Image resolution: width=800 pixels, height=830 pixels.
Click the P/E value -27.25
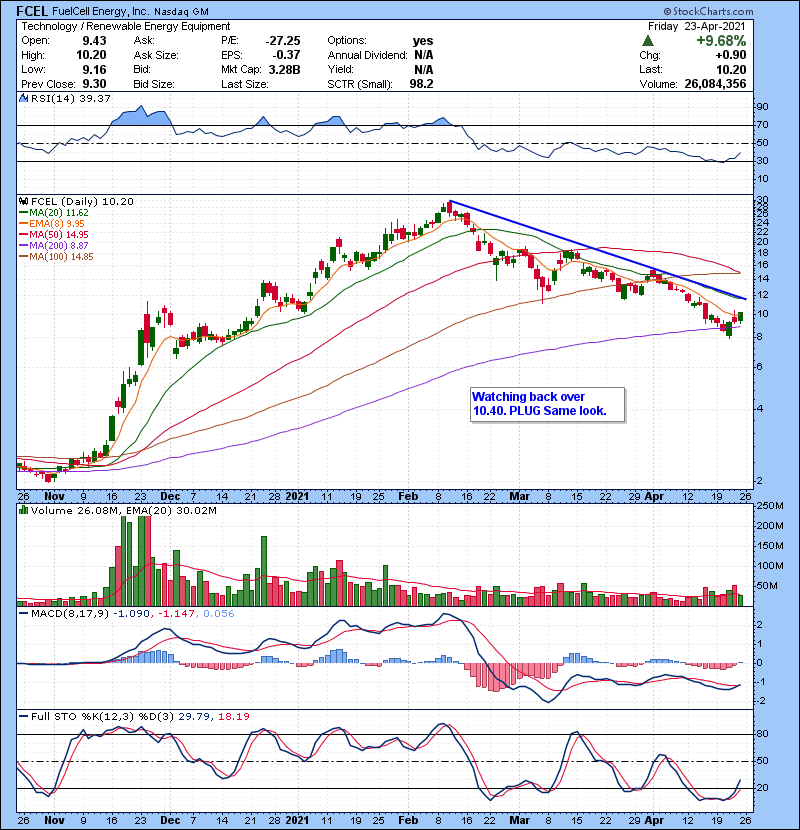(x=283, y=41)
